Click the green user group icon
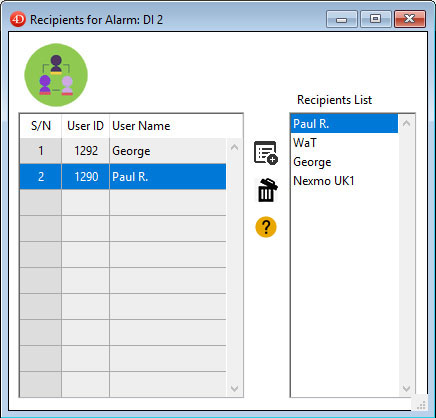The image size is (436, 418). [56, 75]
